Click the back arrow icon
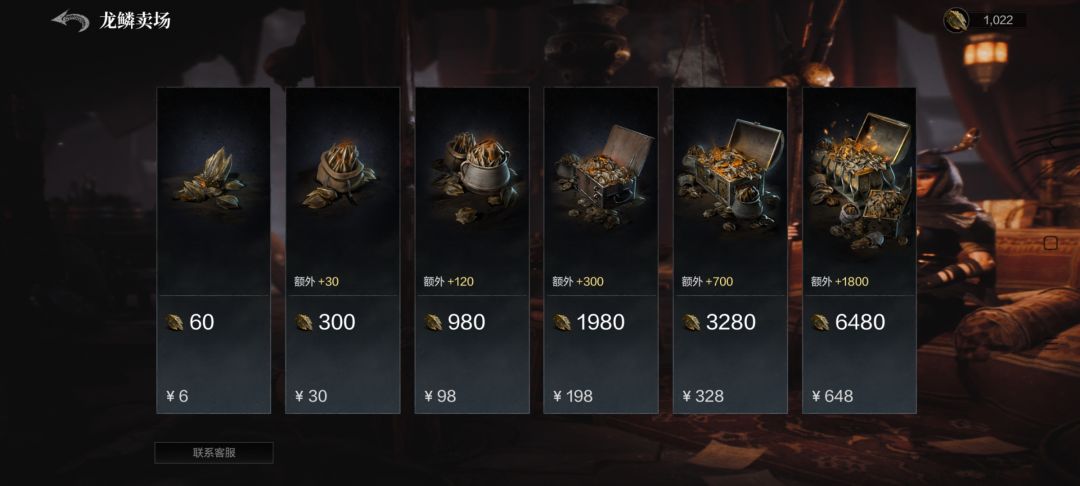 pyautogui.click(x=70, y=21)
